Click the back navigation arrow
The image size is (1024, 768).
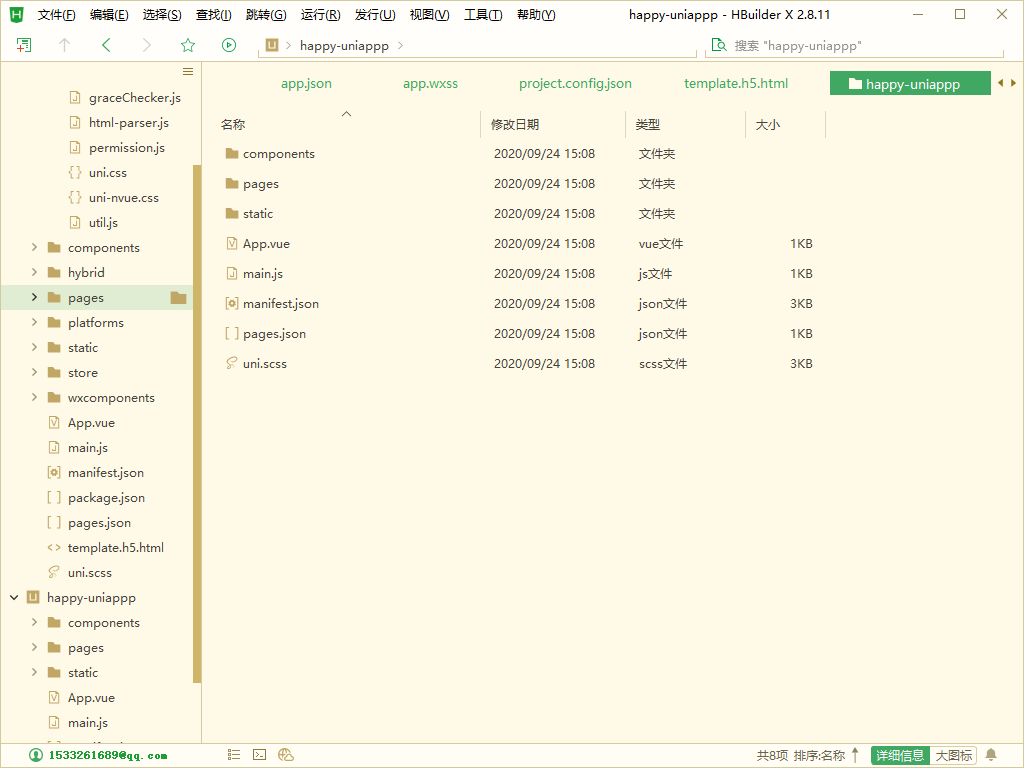[106, 45]
